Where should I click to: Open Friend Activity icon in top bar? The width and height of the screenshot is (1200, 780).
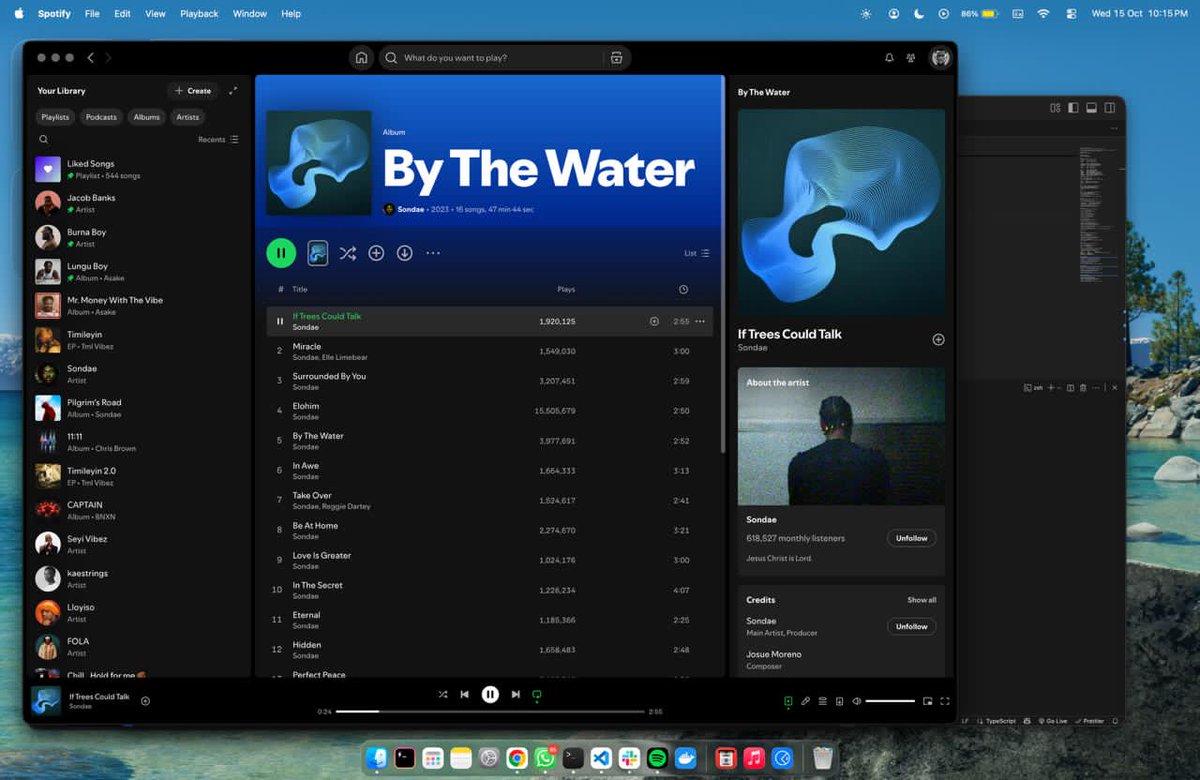910,58
